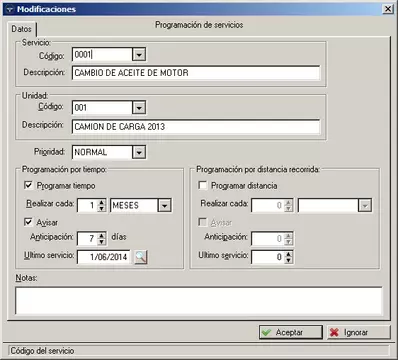Click the Programación de servicios heading text

click(199, 25)
